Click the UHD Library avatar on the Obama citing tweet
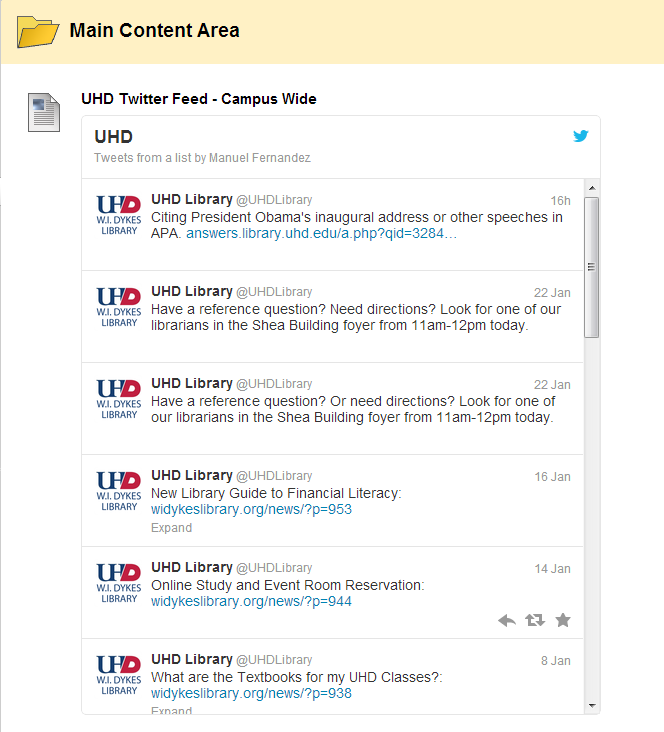 click(119, 215)
